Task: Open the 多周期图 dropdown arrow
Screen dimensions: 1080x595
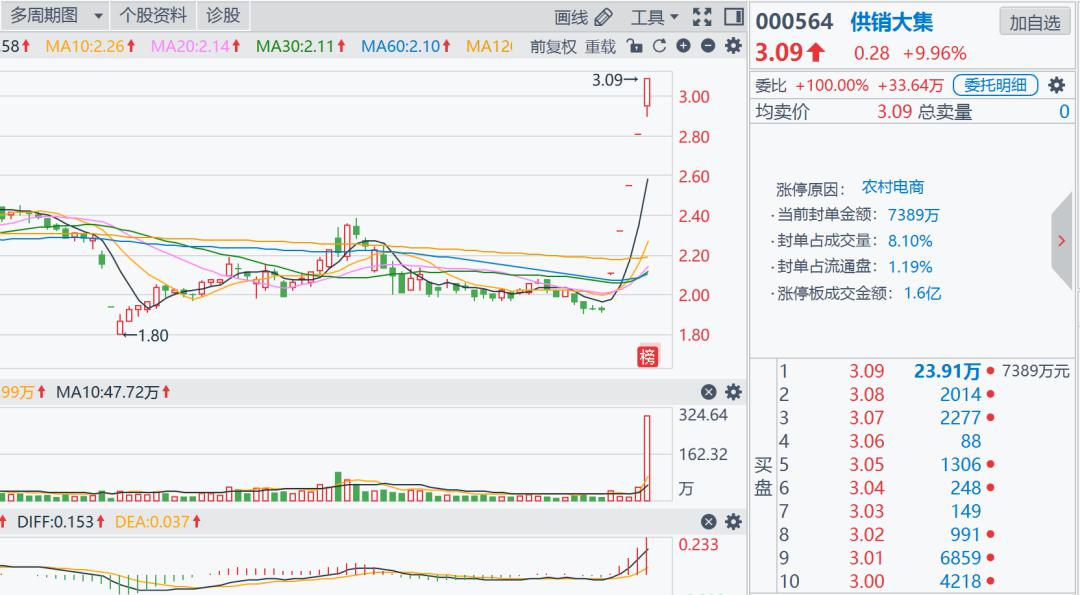Action: point(96,16)
